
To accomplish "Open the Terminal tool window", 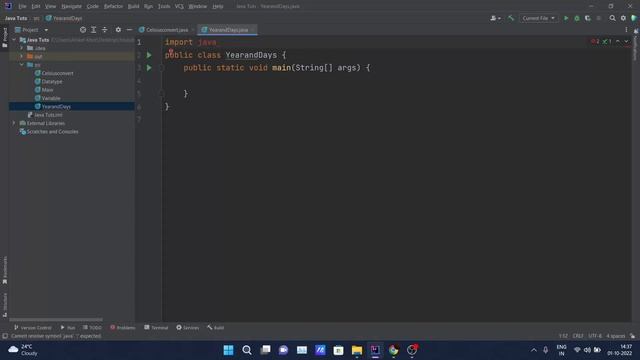I will tap(156, 328).
